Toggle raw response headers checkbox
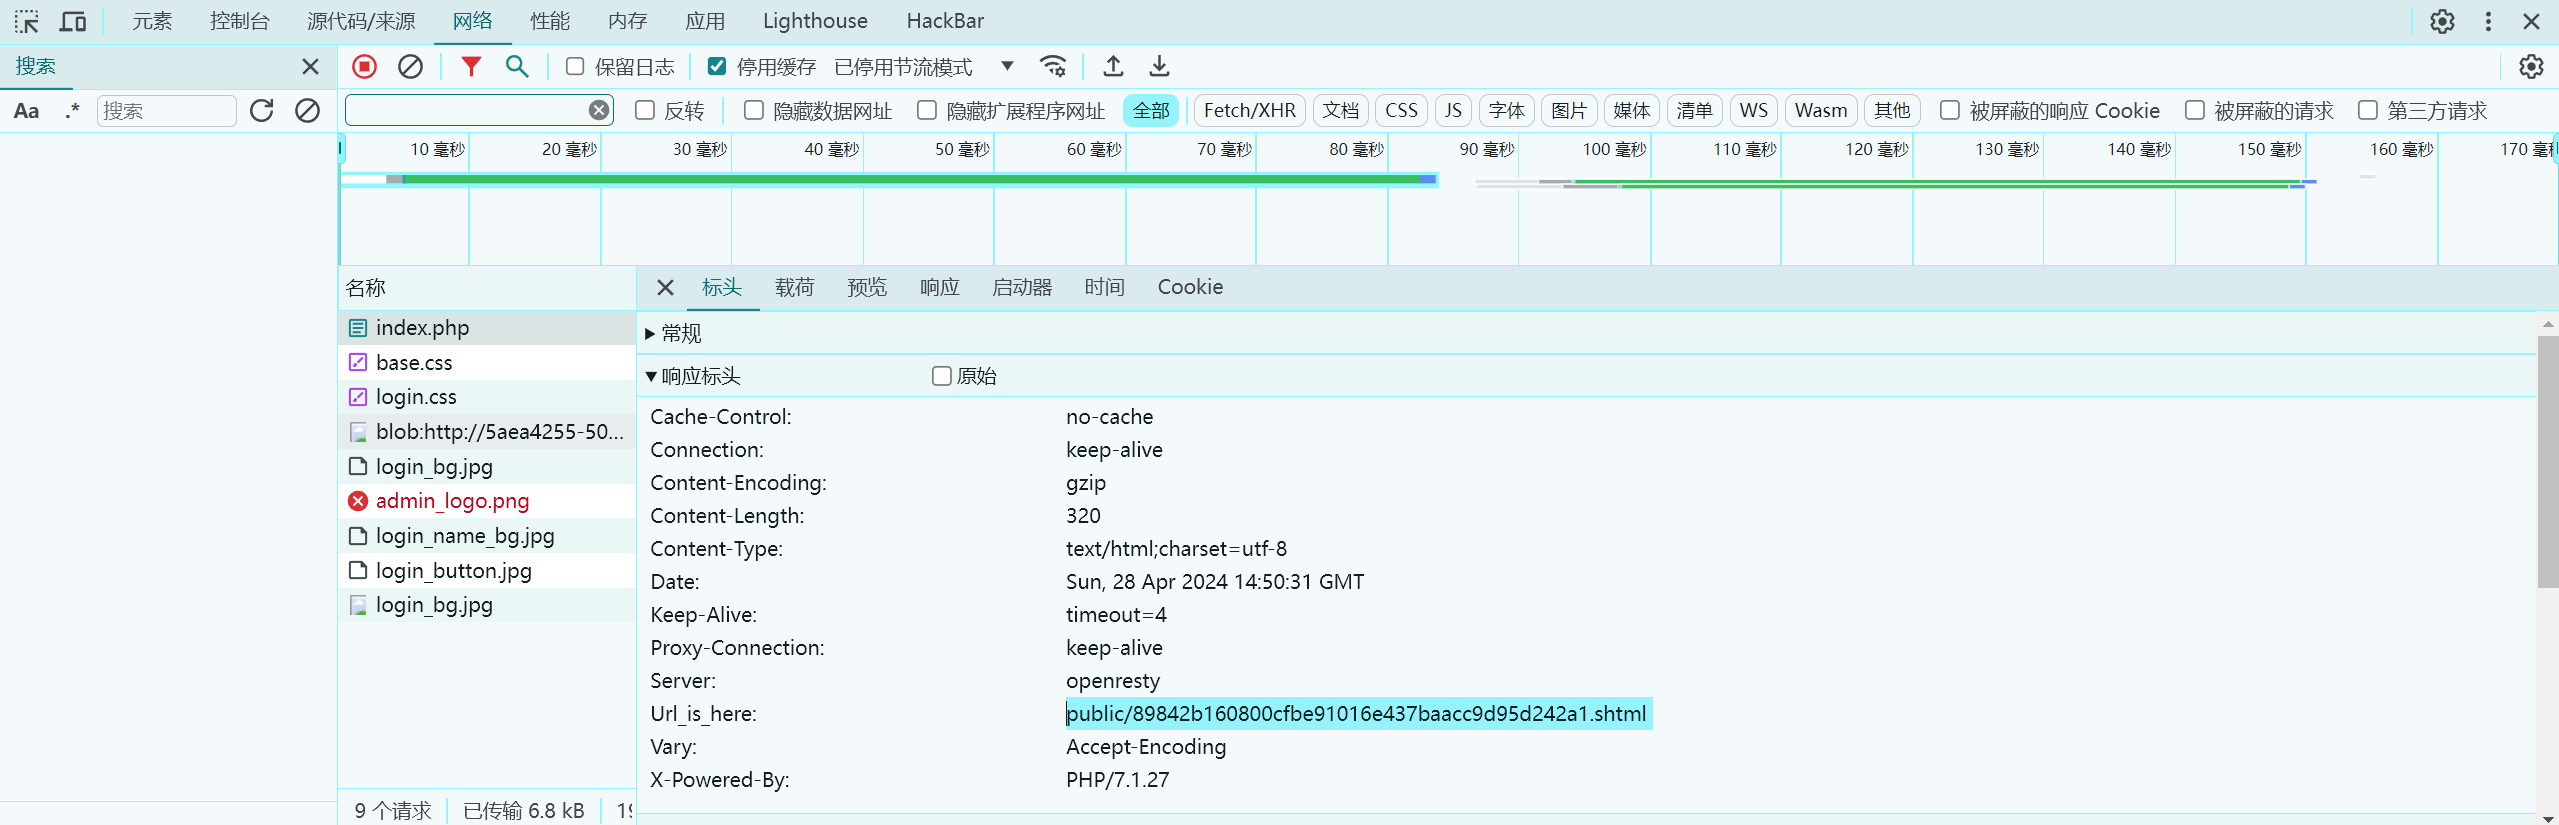Viewport: 2559px width, 825px height. 941,376
